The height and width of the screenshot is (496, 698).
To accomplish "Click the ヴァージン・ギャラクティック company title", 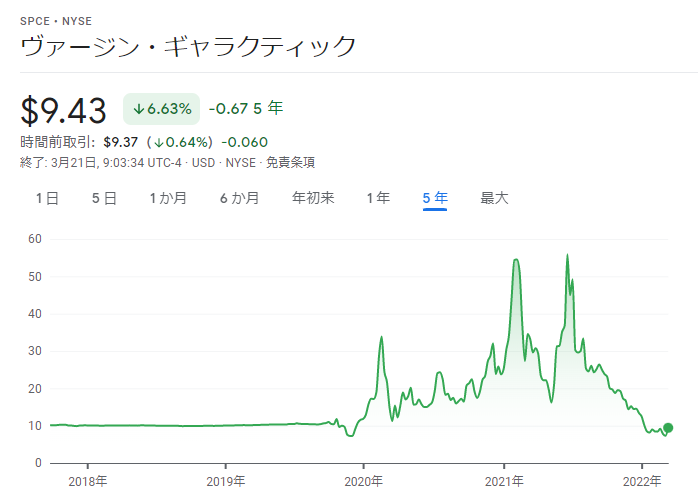I will [188, 46].
